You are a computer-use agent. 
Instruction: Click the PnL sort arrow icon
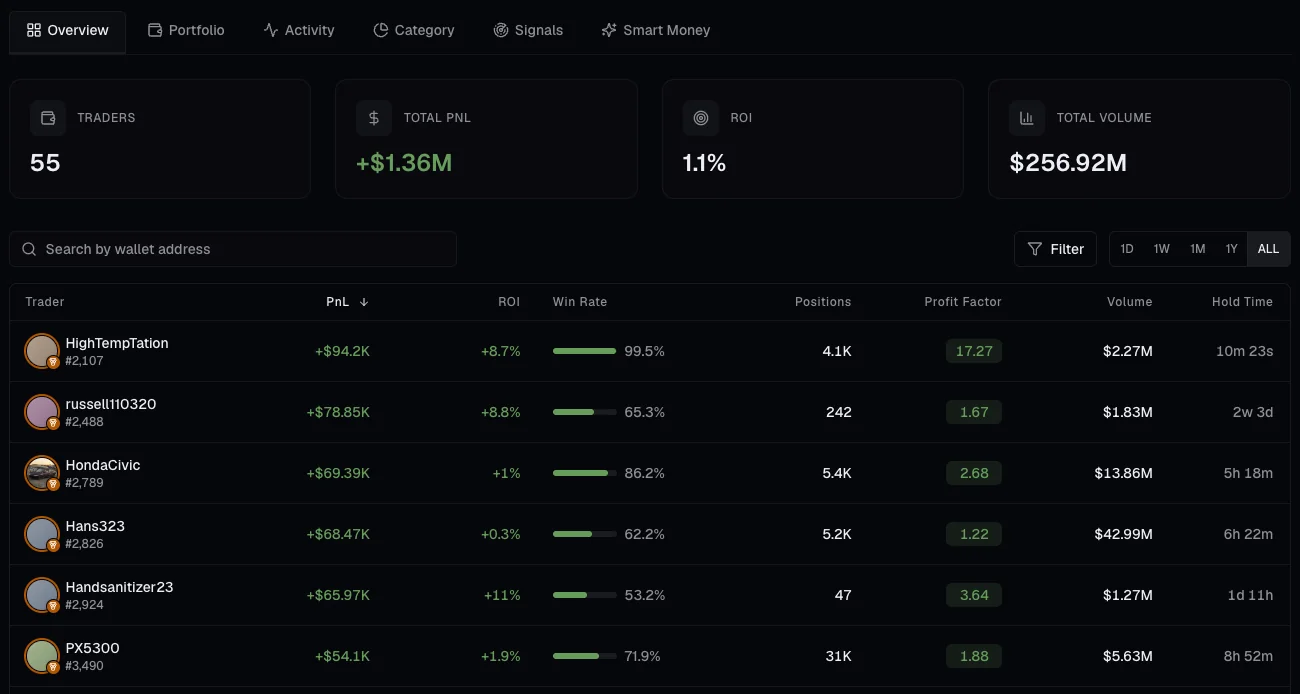(364, 302)
